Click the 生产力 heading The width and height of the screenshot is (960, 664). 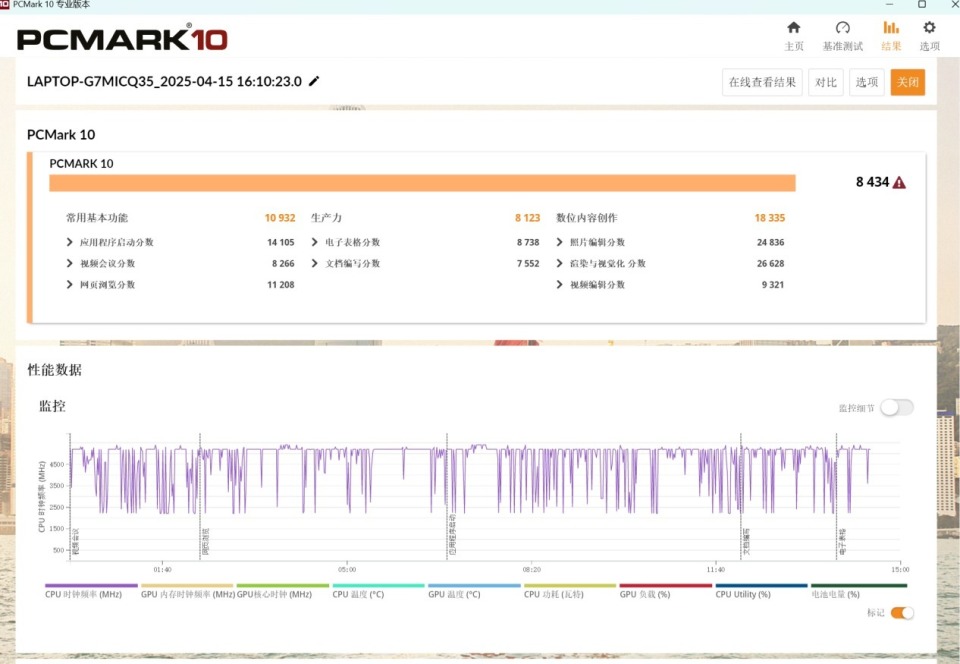[x=326, y=218]
